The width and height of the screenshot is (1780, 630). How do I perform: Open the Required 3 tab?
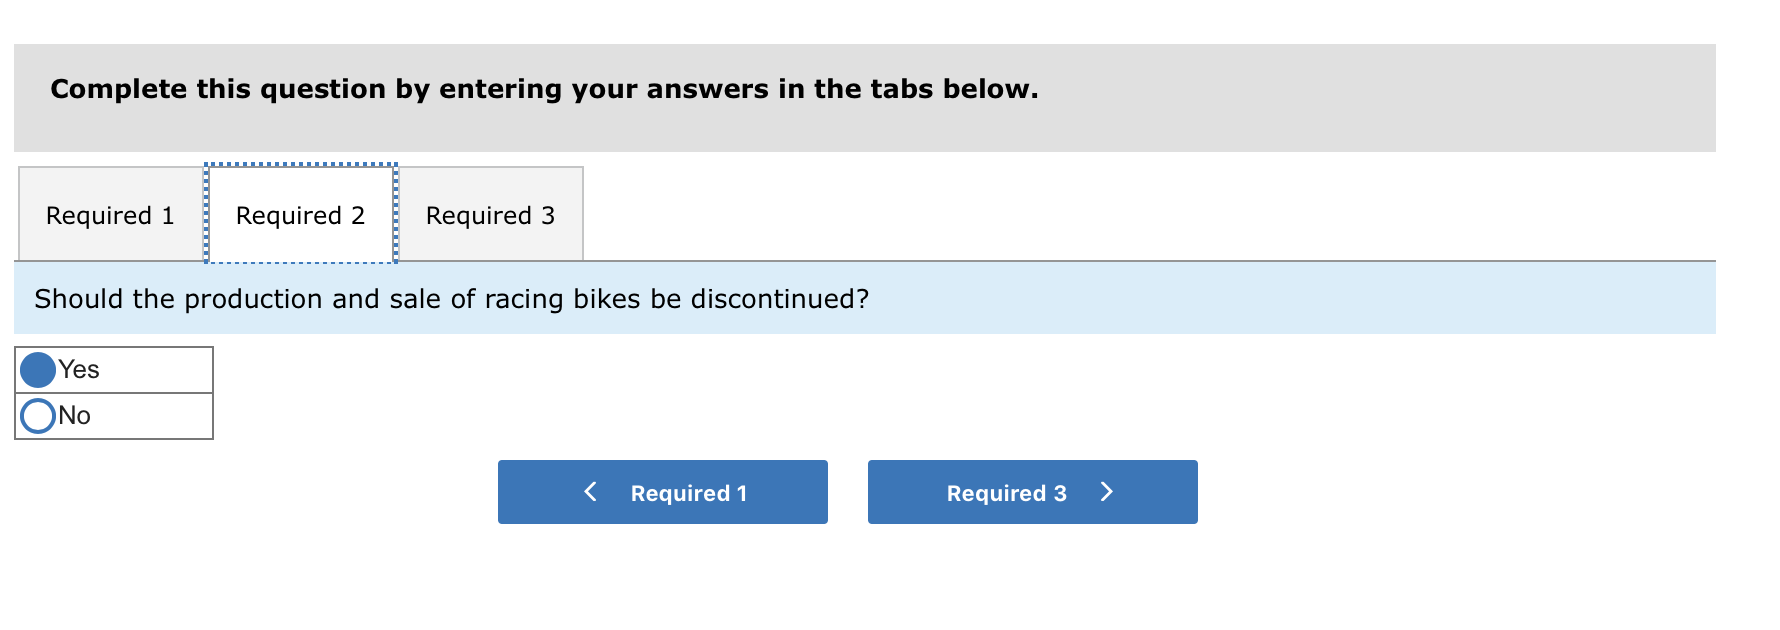click(x=490, y=215)
